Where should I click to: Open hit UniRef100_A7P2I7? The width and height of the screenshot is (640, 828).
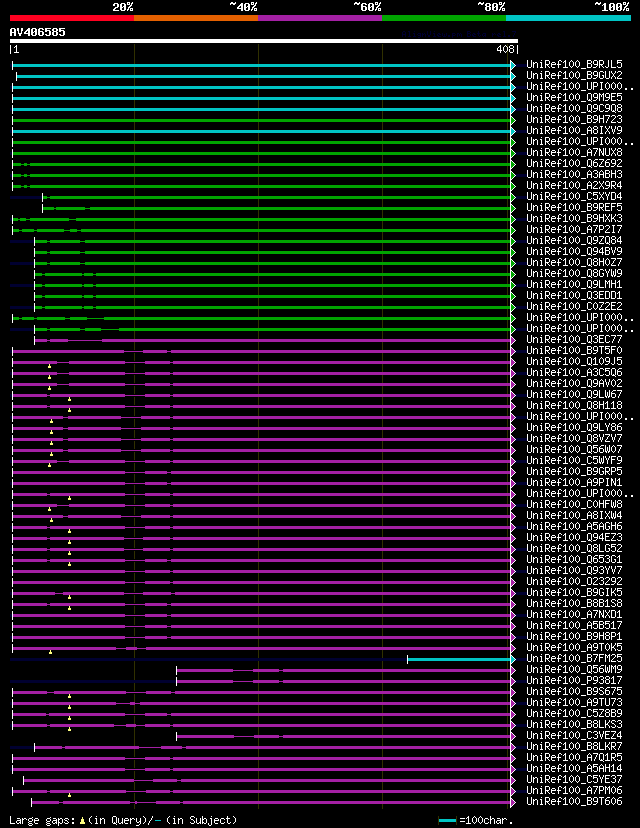click(x=574, y=230)
